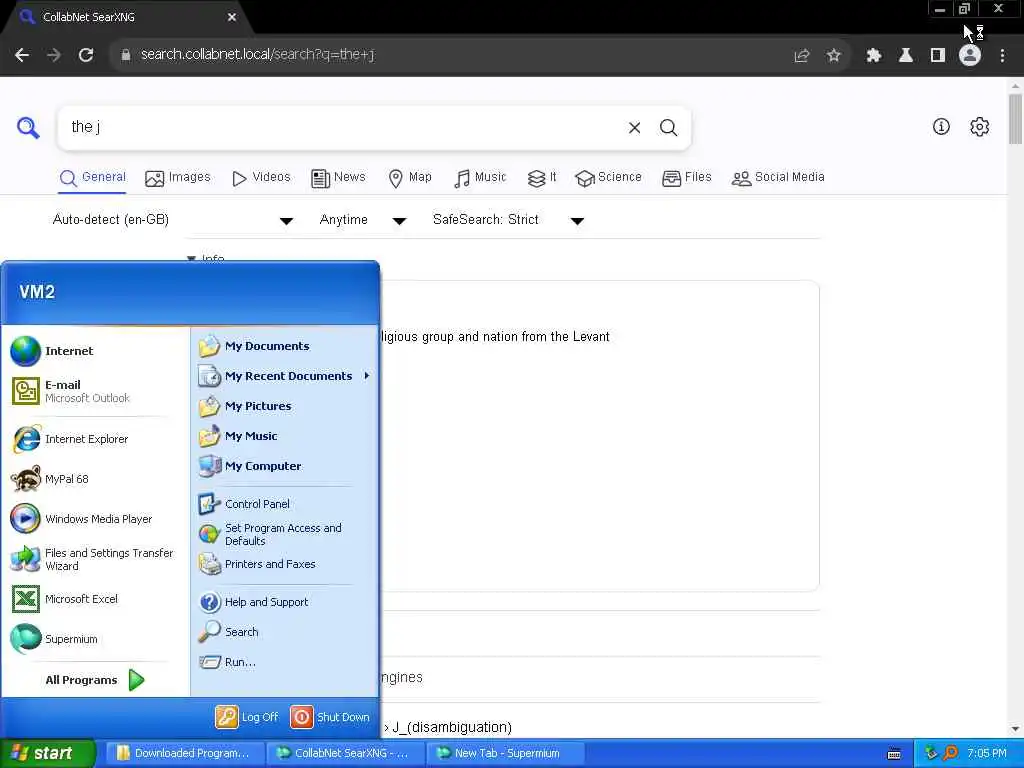Click the Windows start button
The width and height of the screenshot is (1024, 768).
48,754
